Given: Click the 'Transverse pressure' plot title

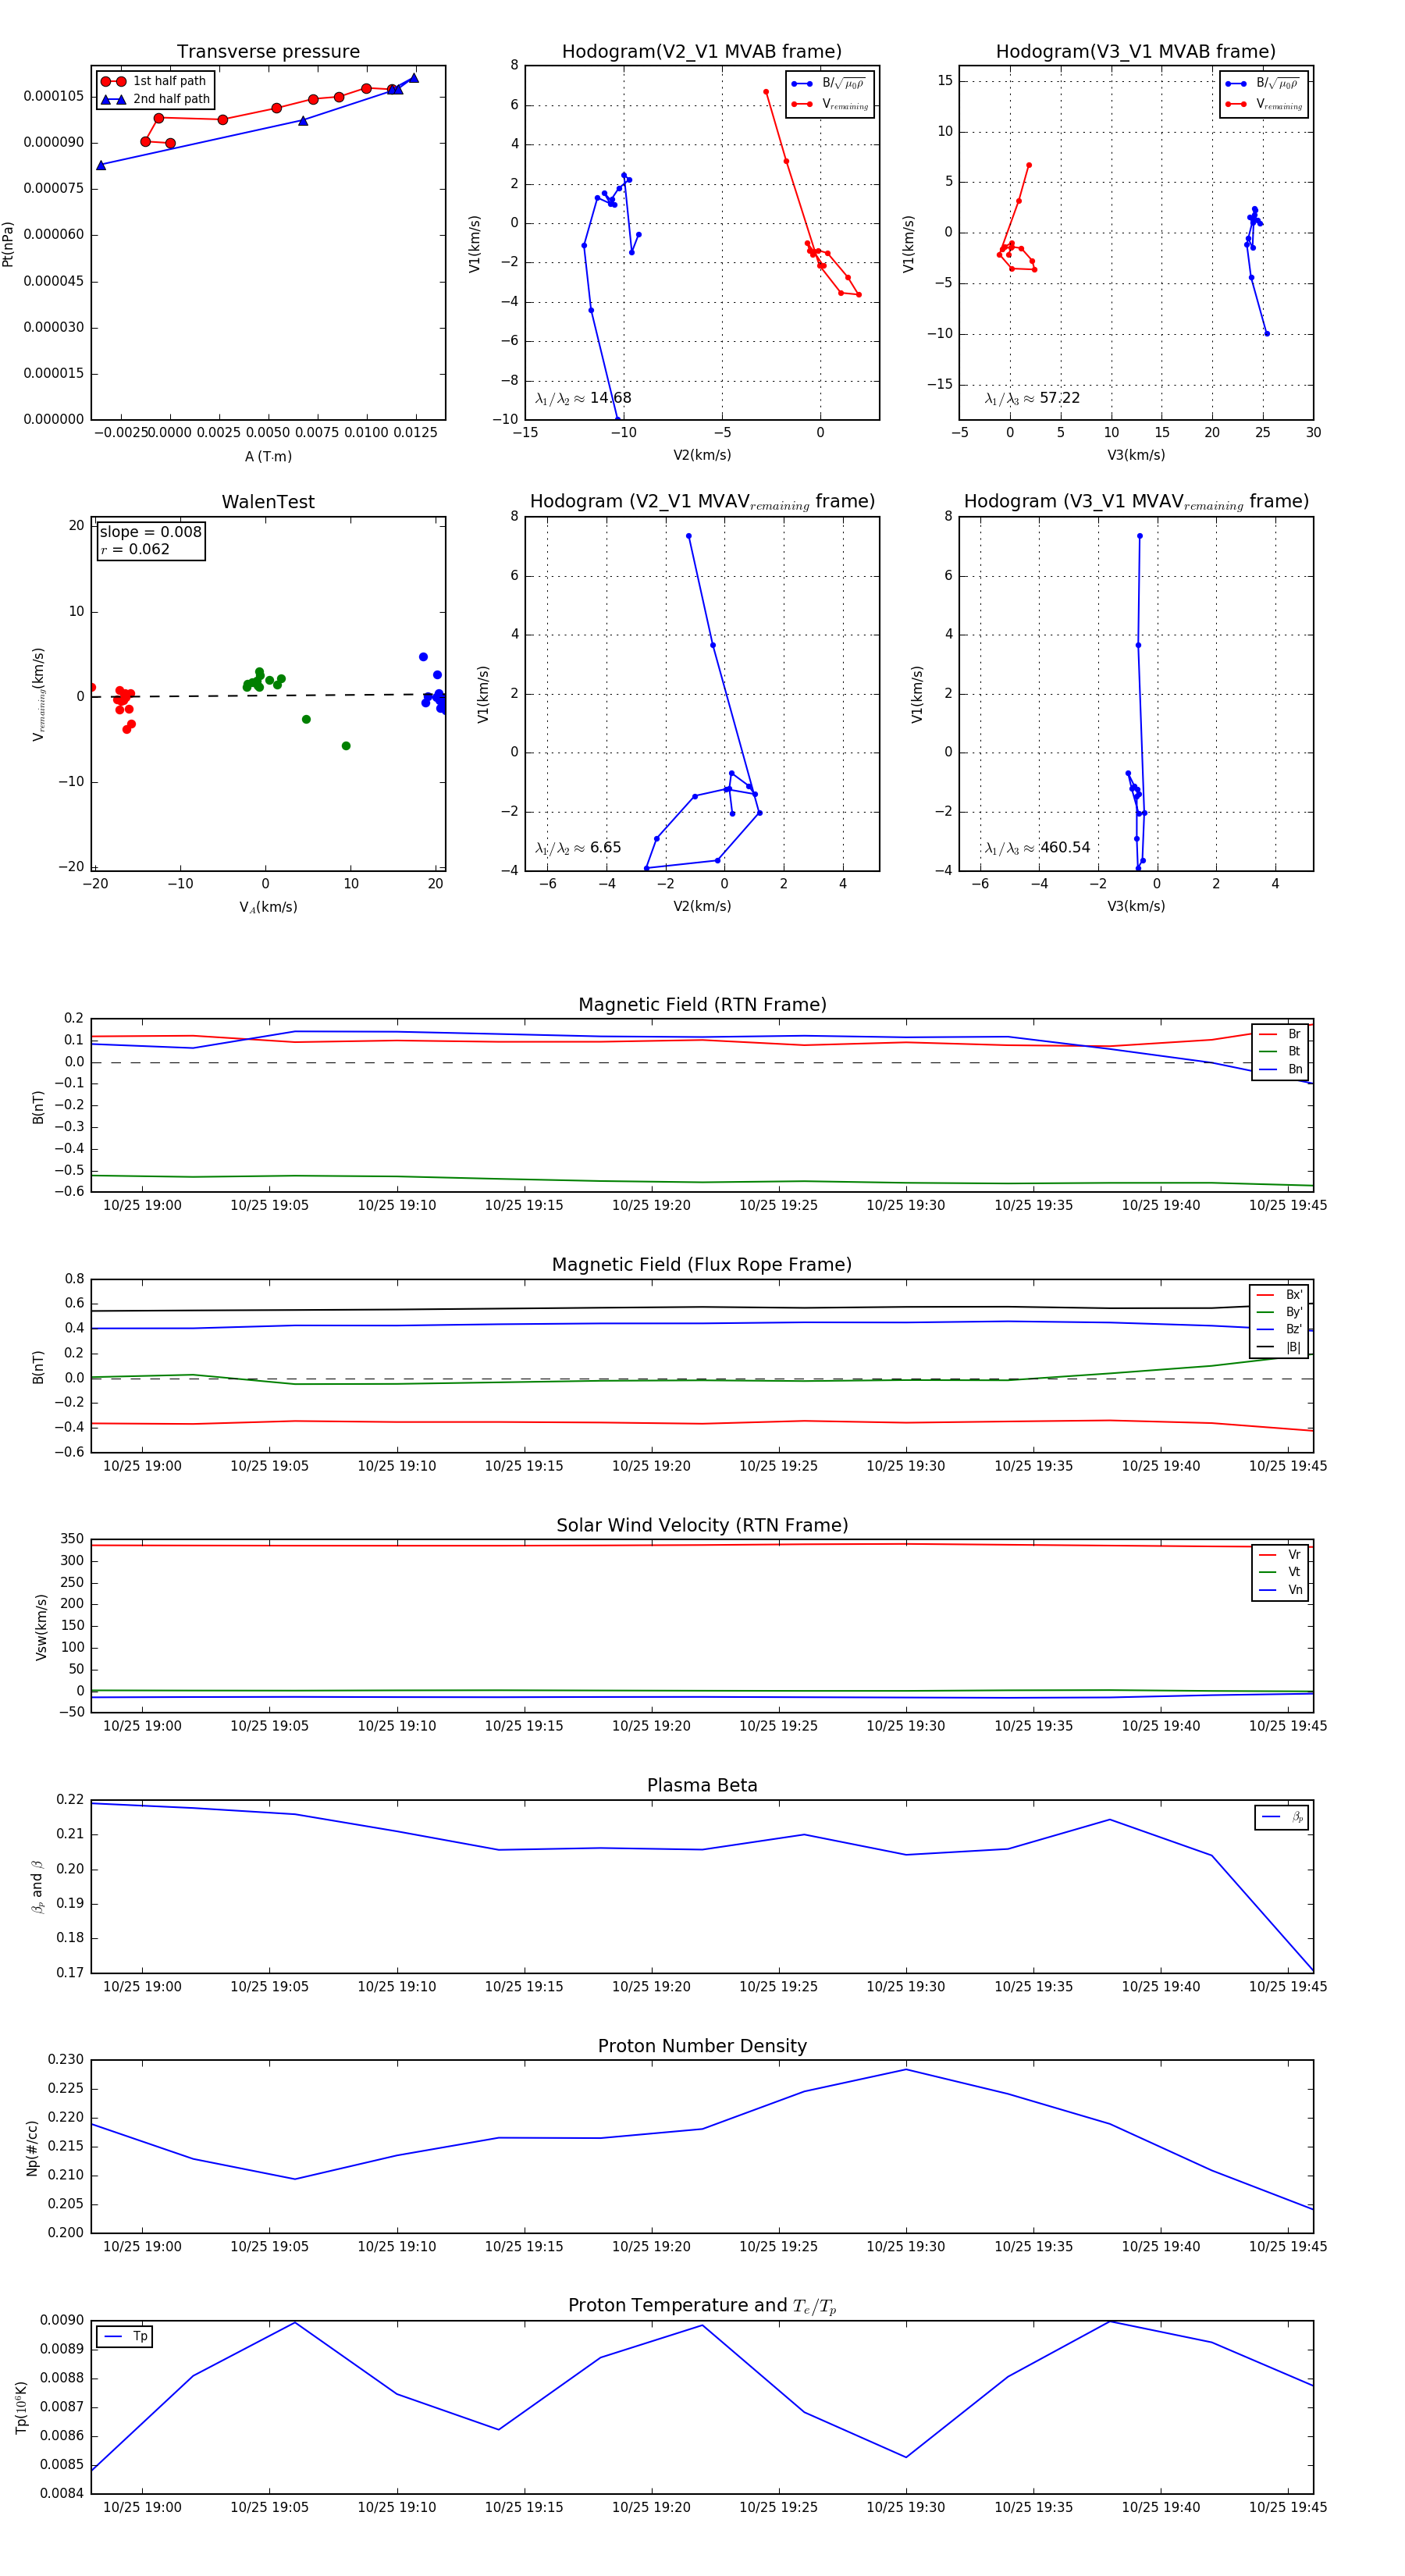Looking at the screenshot, I should tap(268, 52).
